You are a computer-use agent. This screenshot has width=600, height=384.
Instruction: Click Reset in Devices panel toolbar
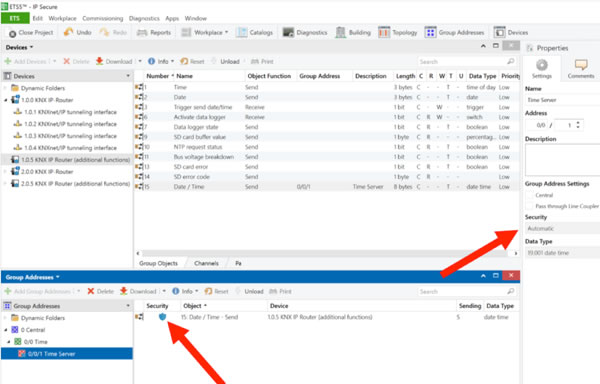click(192, 62)
